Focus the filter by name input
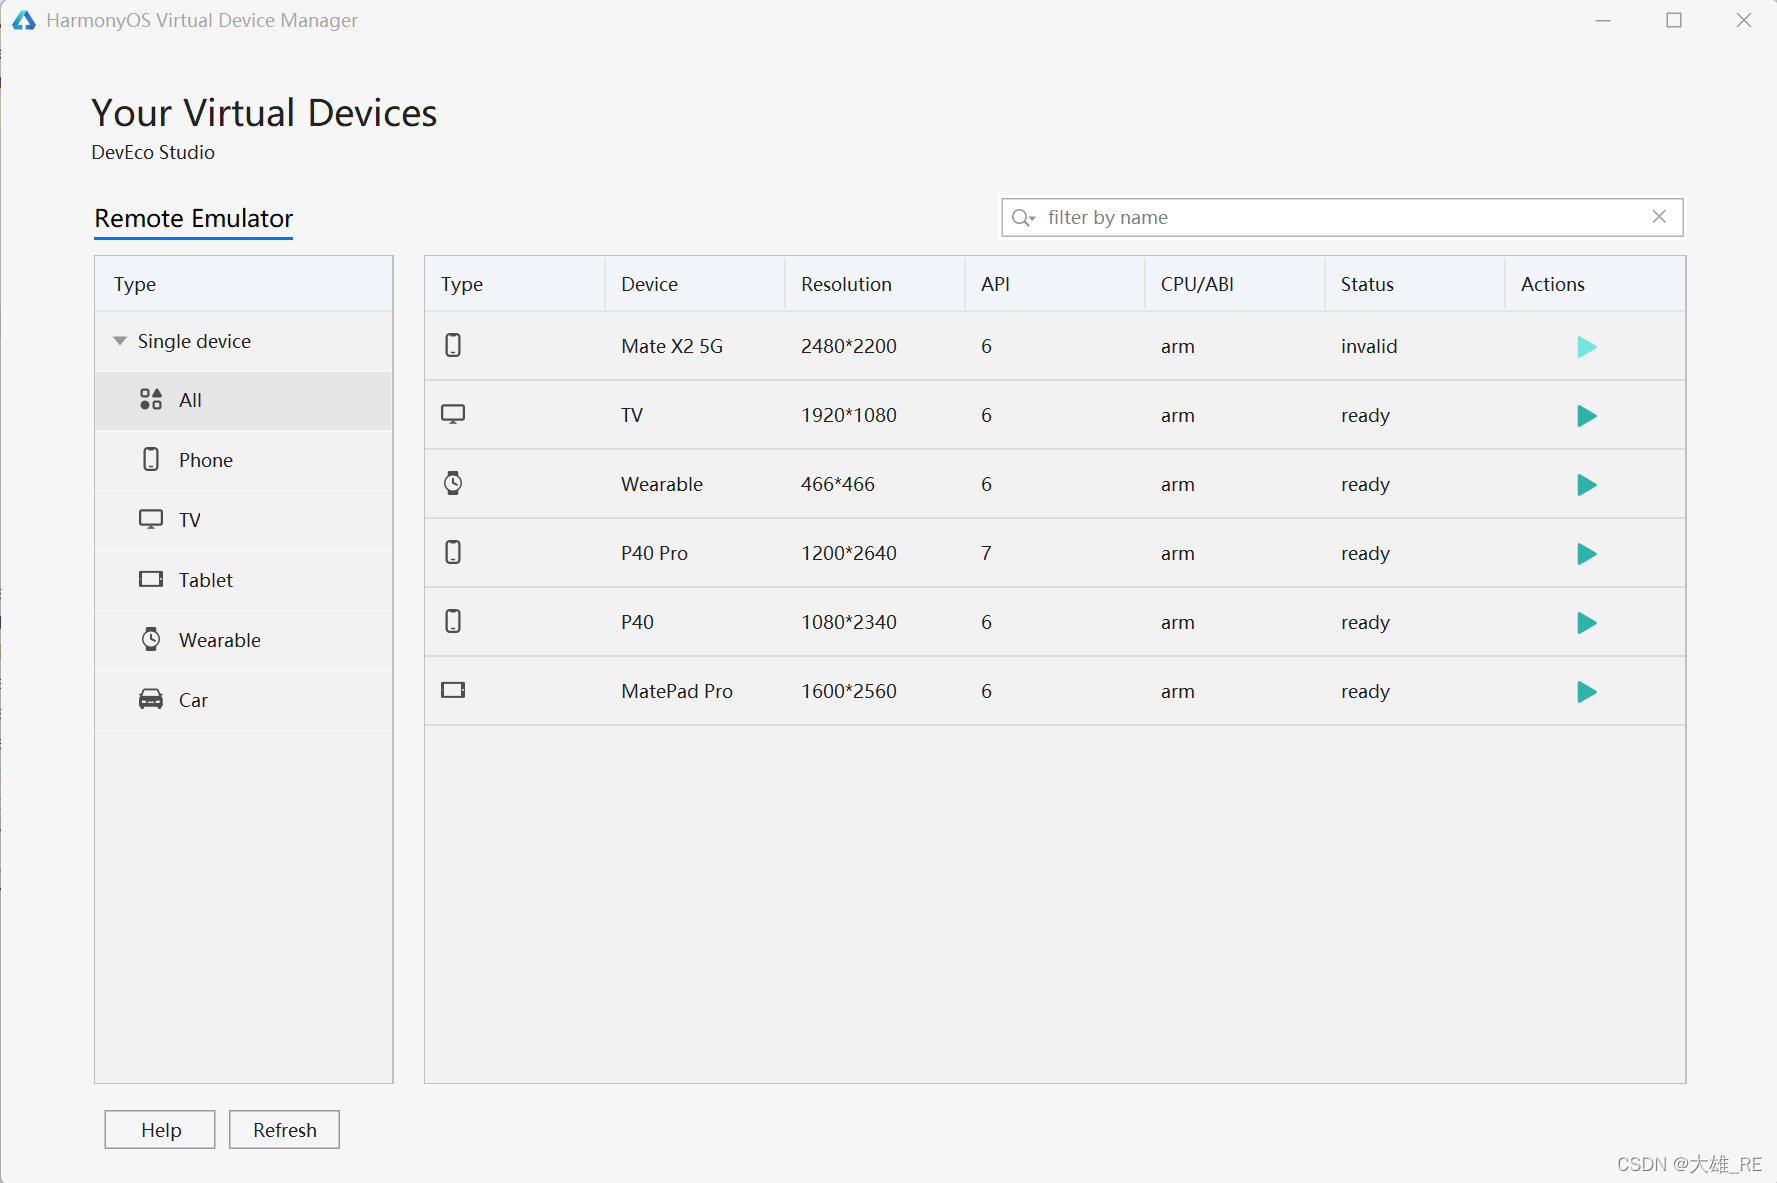 click(1342, 217)
